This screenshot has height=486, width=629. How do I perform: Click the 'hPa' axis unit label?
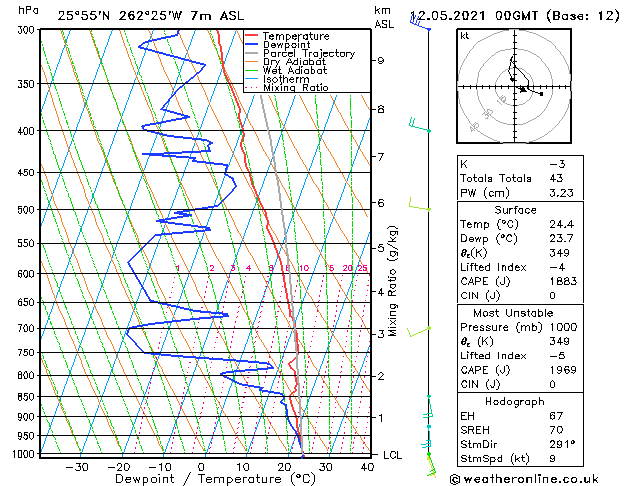(28, 11)
